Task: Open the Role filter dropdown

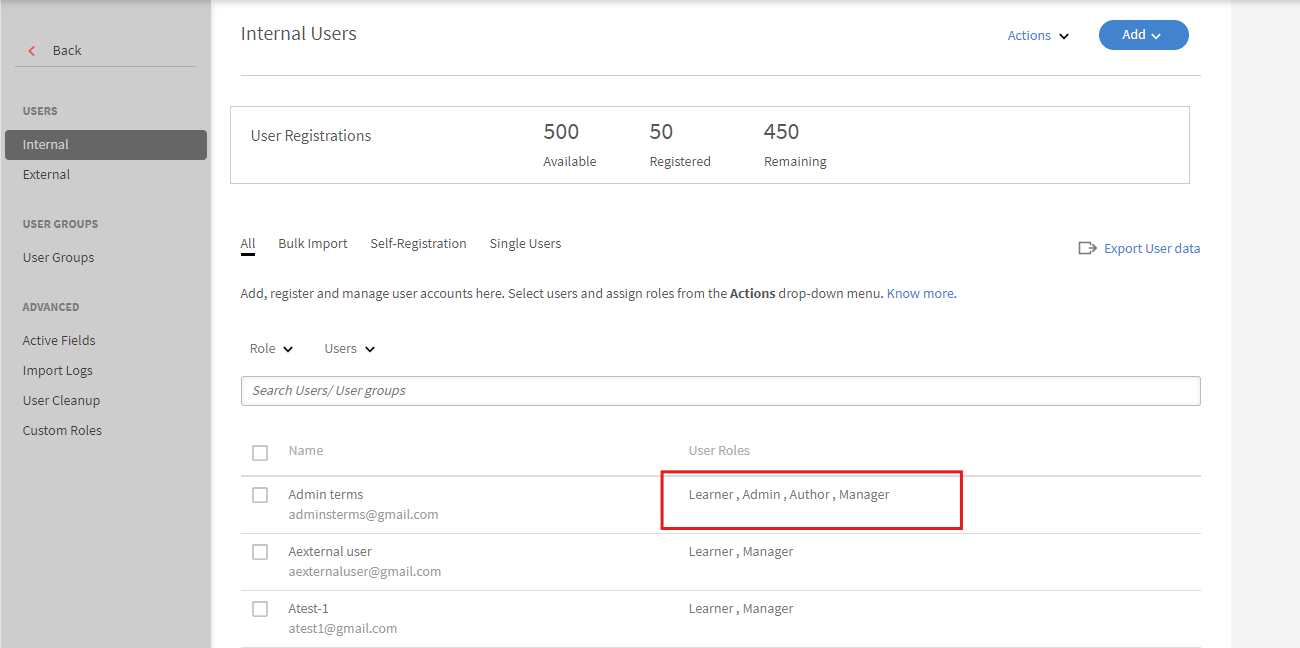Action: [271, 349]
